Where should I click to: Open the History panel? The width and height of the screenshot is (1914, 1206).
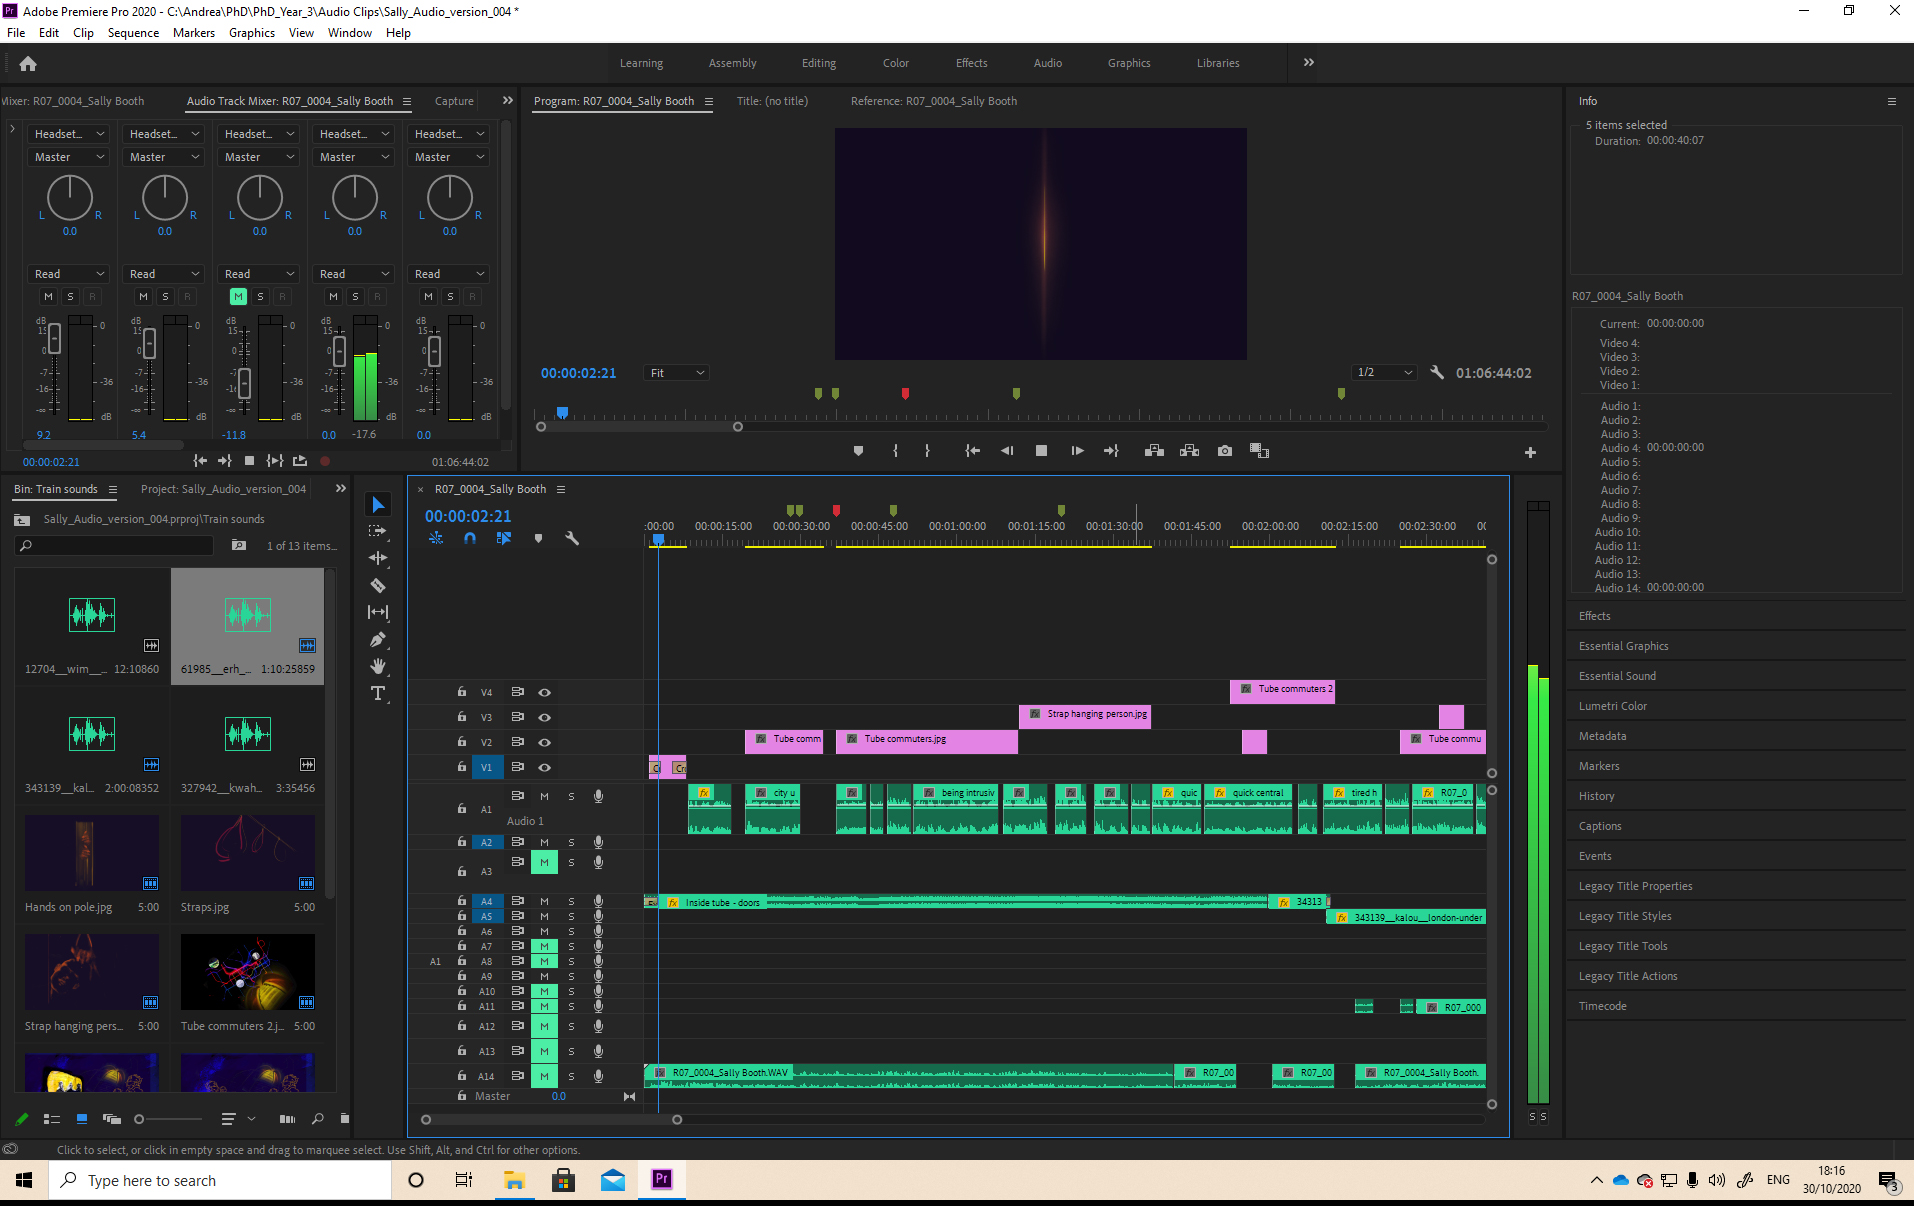point(1596,796)
